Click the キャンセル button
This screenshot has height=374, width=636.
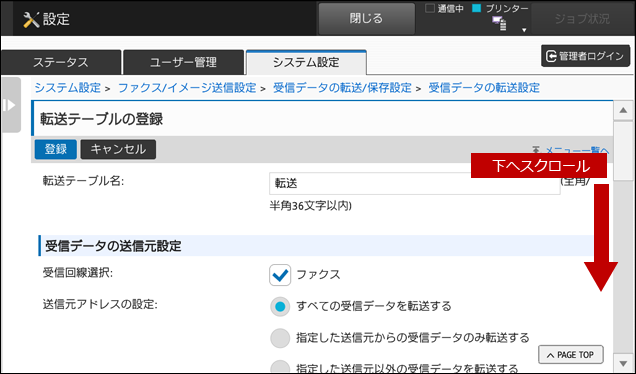pyautogui.click(x=118, y=149)
